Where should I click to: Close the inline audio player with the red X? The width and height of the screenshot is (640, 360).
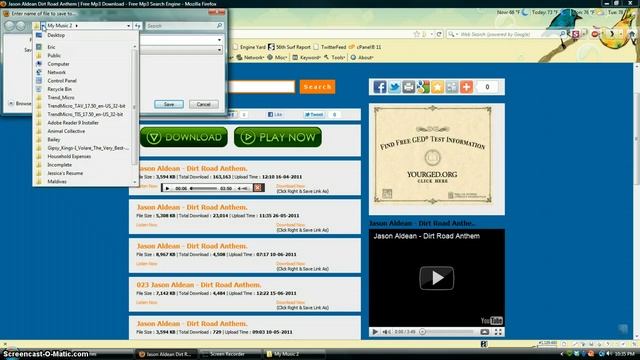point(258,188)
